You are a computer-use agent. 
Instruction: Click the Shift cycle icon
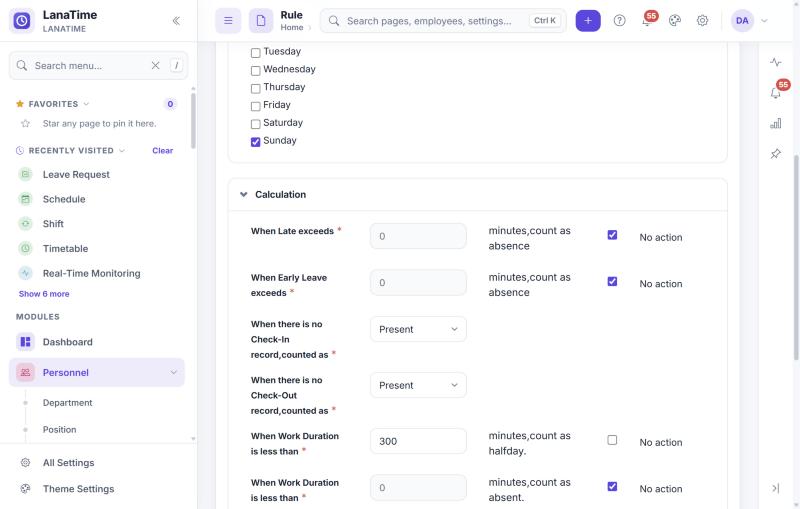tap(26, 224)
